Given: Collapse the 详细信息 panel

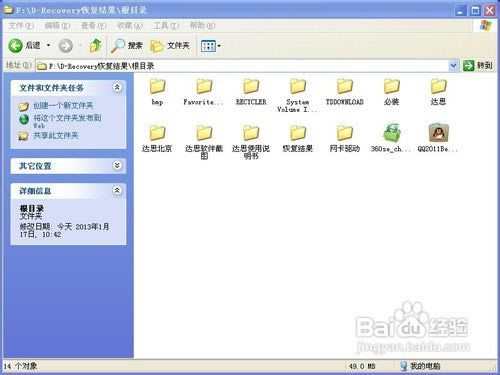Looking at the screenshot, I should point(117,190).
